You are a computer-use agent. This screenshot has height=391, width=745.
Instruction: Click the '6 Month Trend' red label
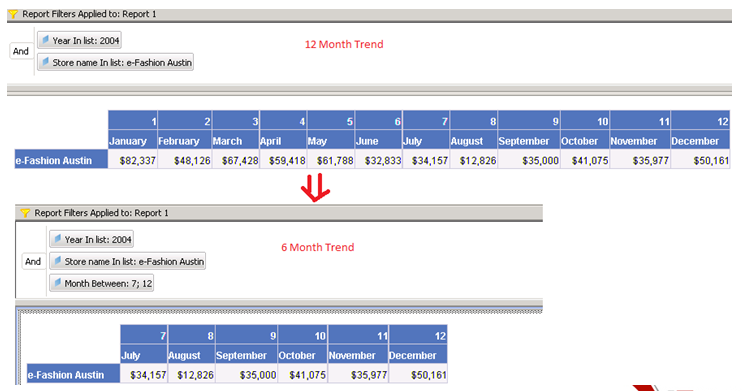[x=317, y=247]
